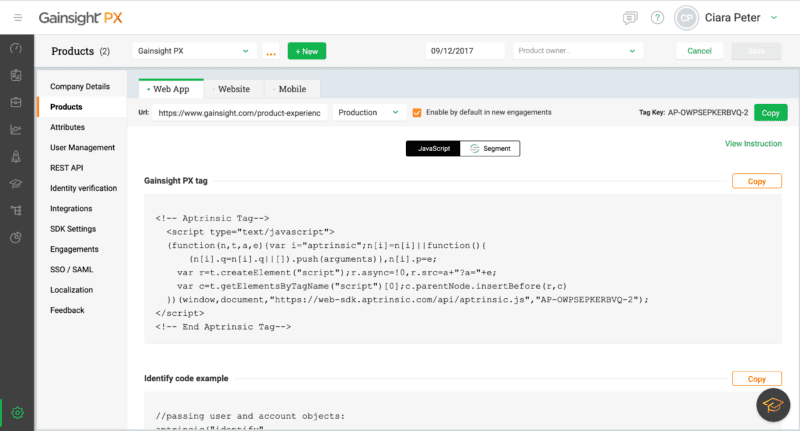
Task: Click the briefcase icon in left sidebar
Action: point(16,102)
